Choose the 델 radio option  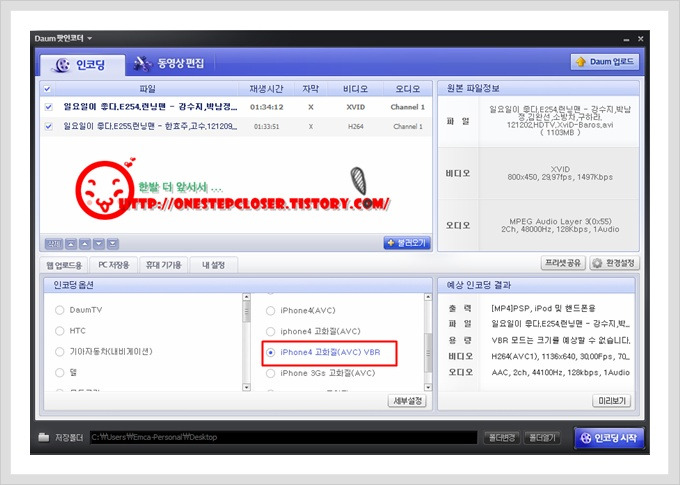pos(59,372)
